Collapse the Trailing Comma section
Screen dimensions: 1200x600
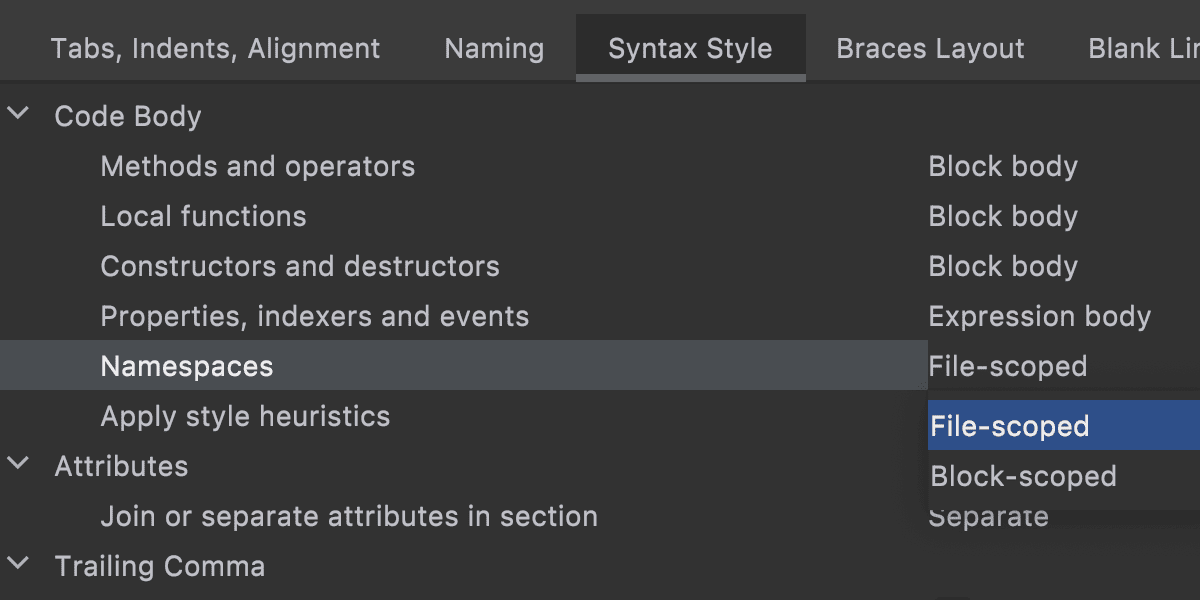(18, 565)
